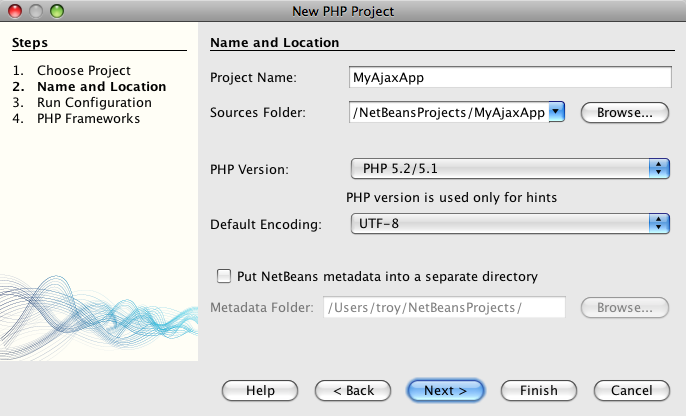The width and height of the screenshot is (686, 416).
Task: Click the Metadata Folder path field
Action: click(x=444, y=307)
